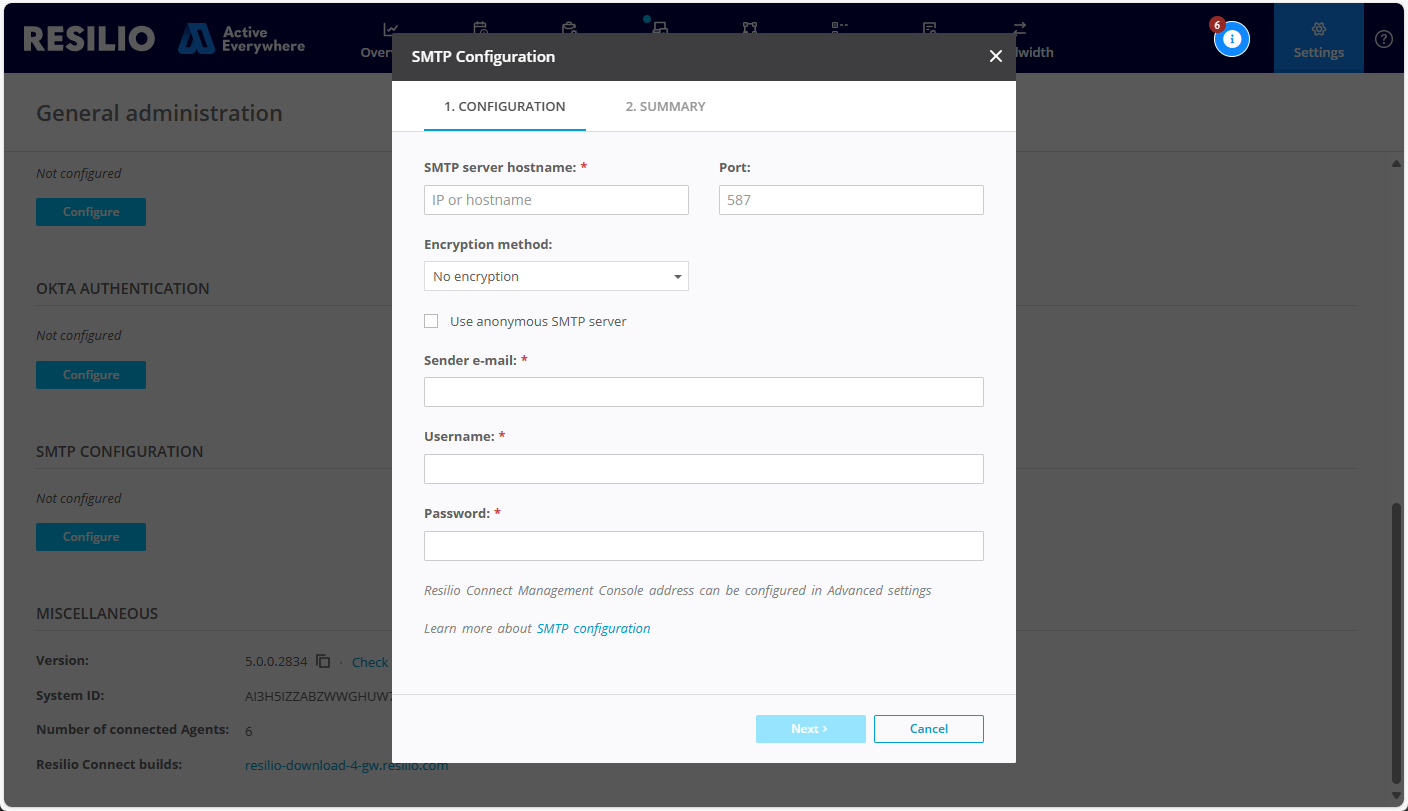Open the Encryption method dropdown
Viewport: 1408px width, 811px height.
tap(556, 276)
